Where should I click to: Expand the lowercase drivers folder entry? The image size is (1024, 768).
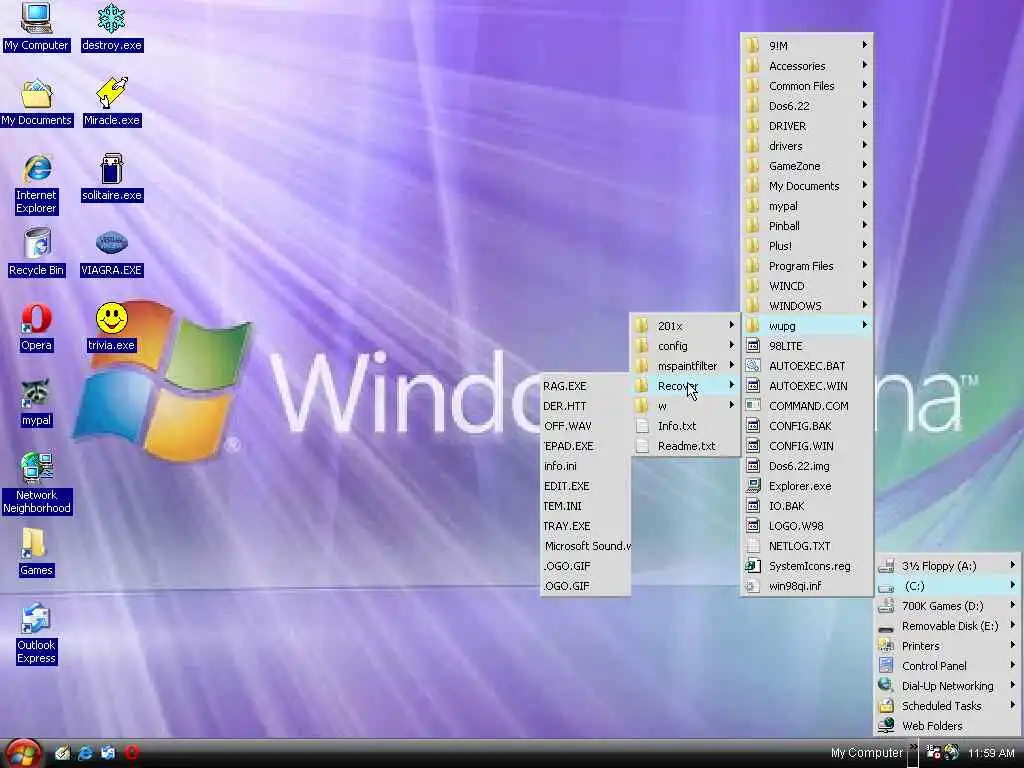(807, 146)
